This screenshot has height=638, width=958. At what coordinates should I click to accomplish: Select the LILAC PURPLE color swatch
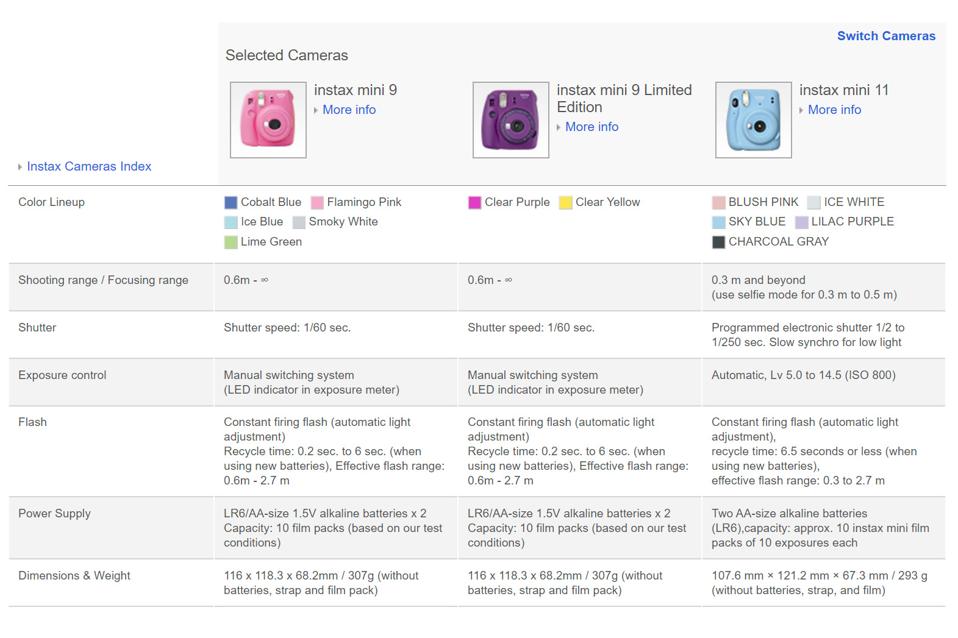[802, 222]
